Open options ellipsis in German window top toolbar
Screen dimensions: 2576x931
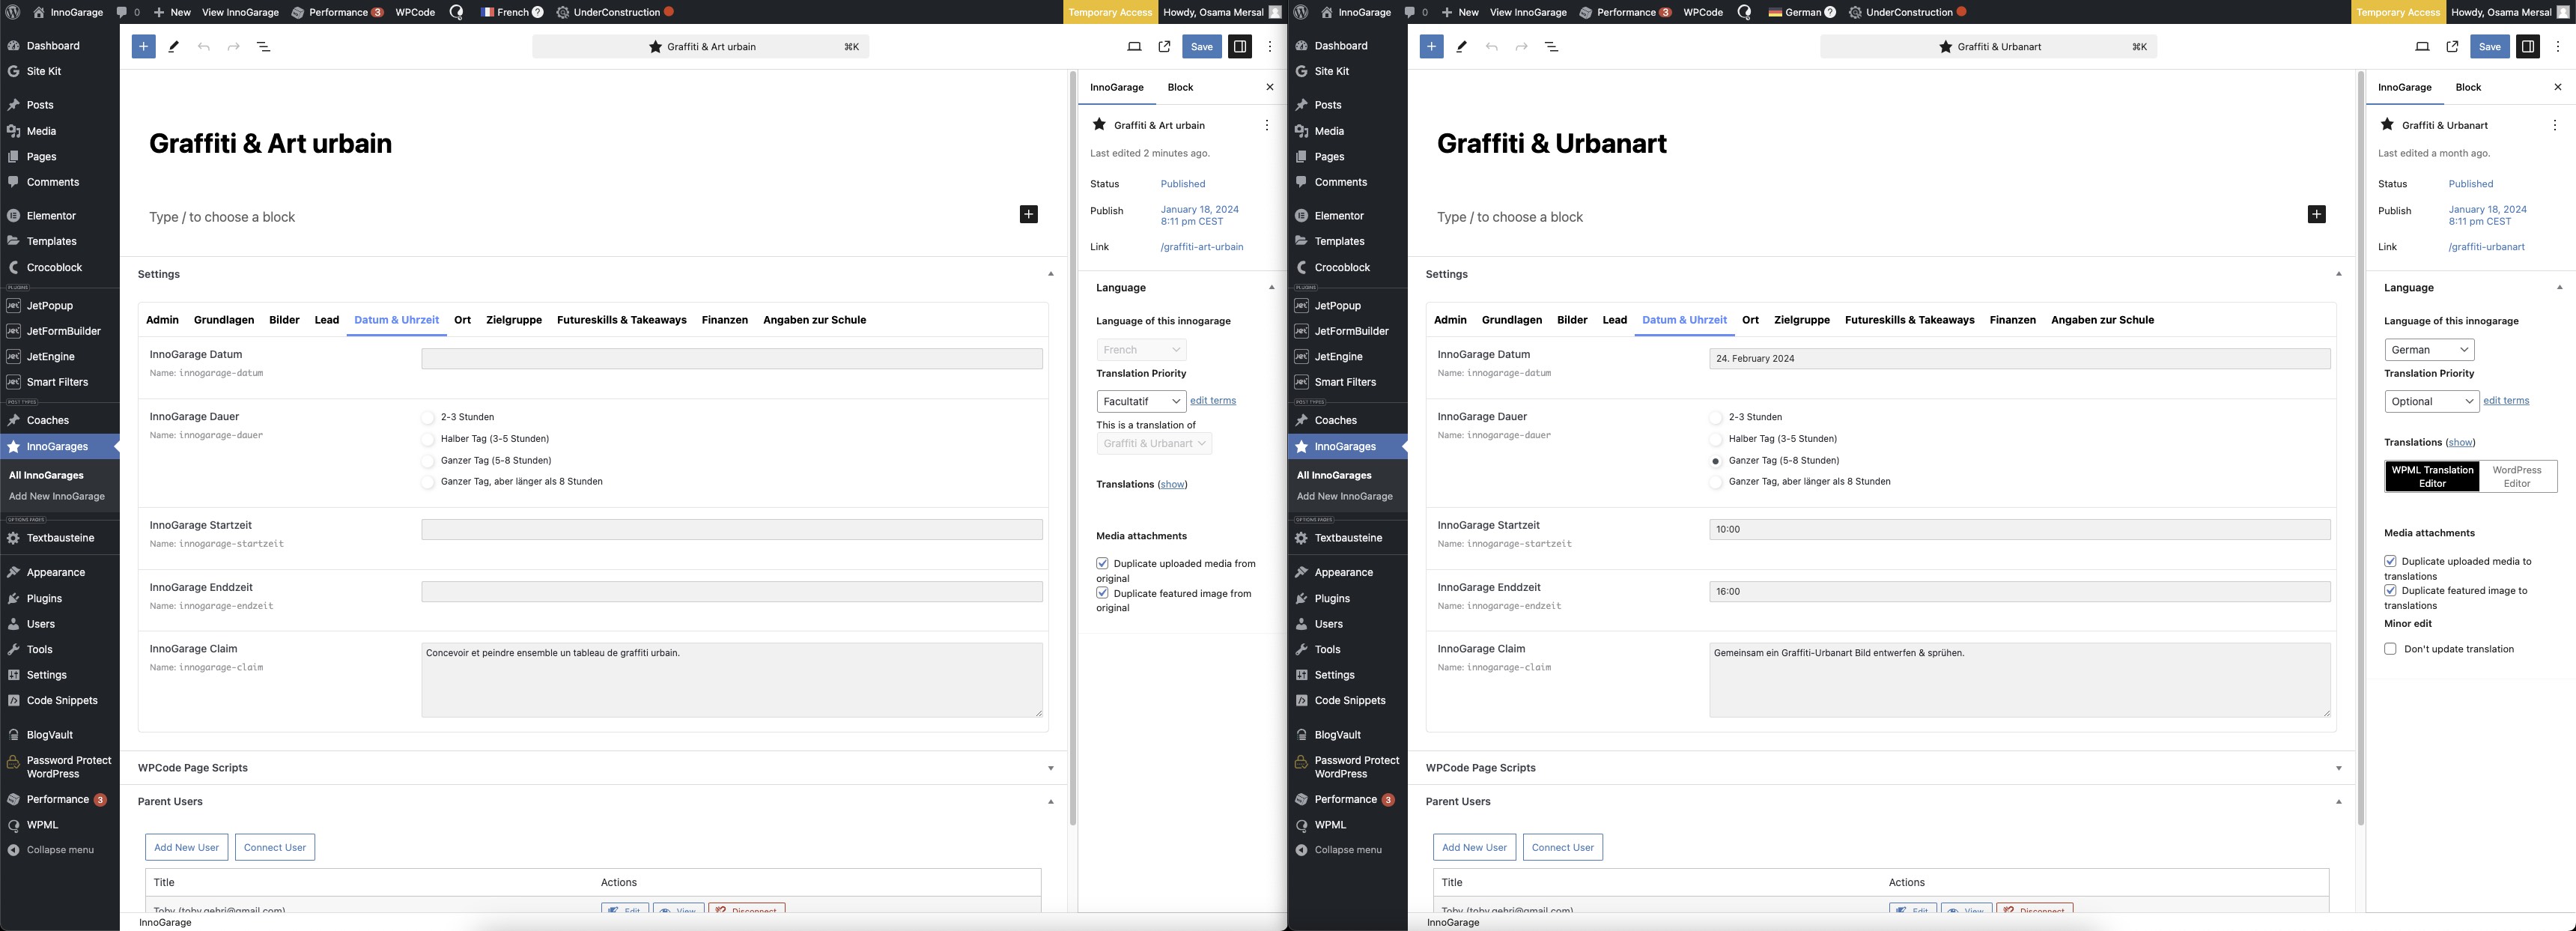pos(2558,46)
